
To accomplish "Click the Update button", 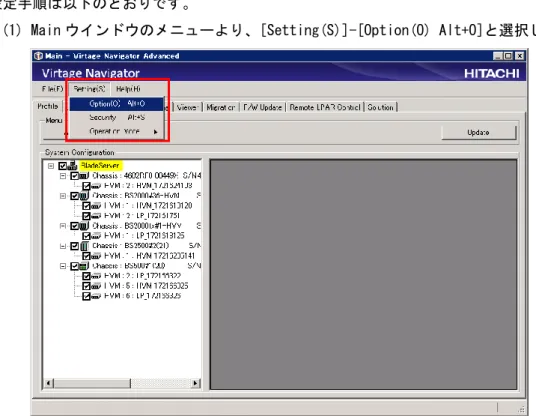I will tap(479, 132).
